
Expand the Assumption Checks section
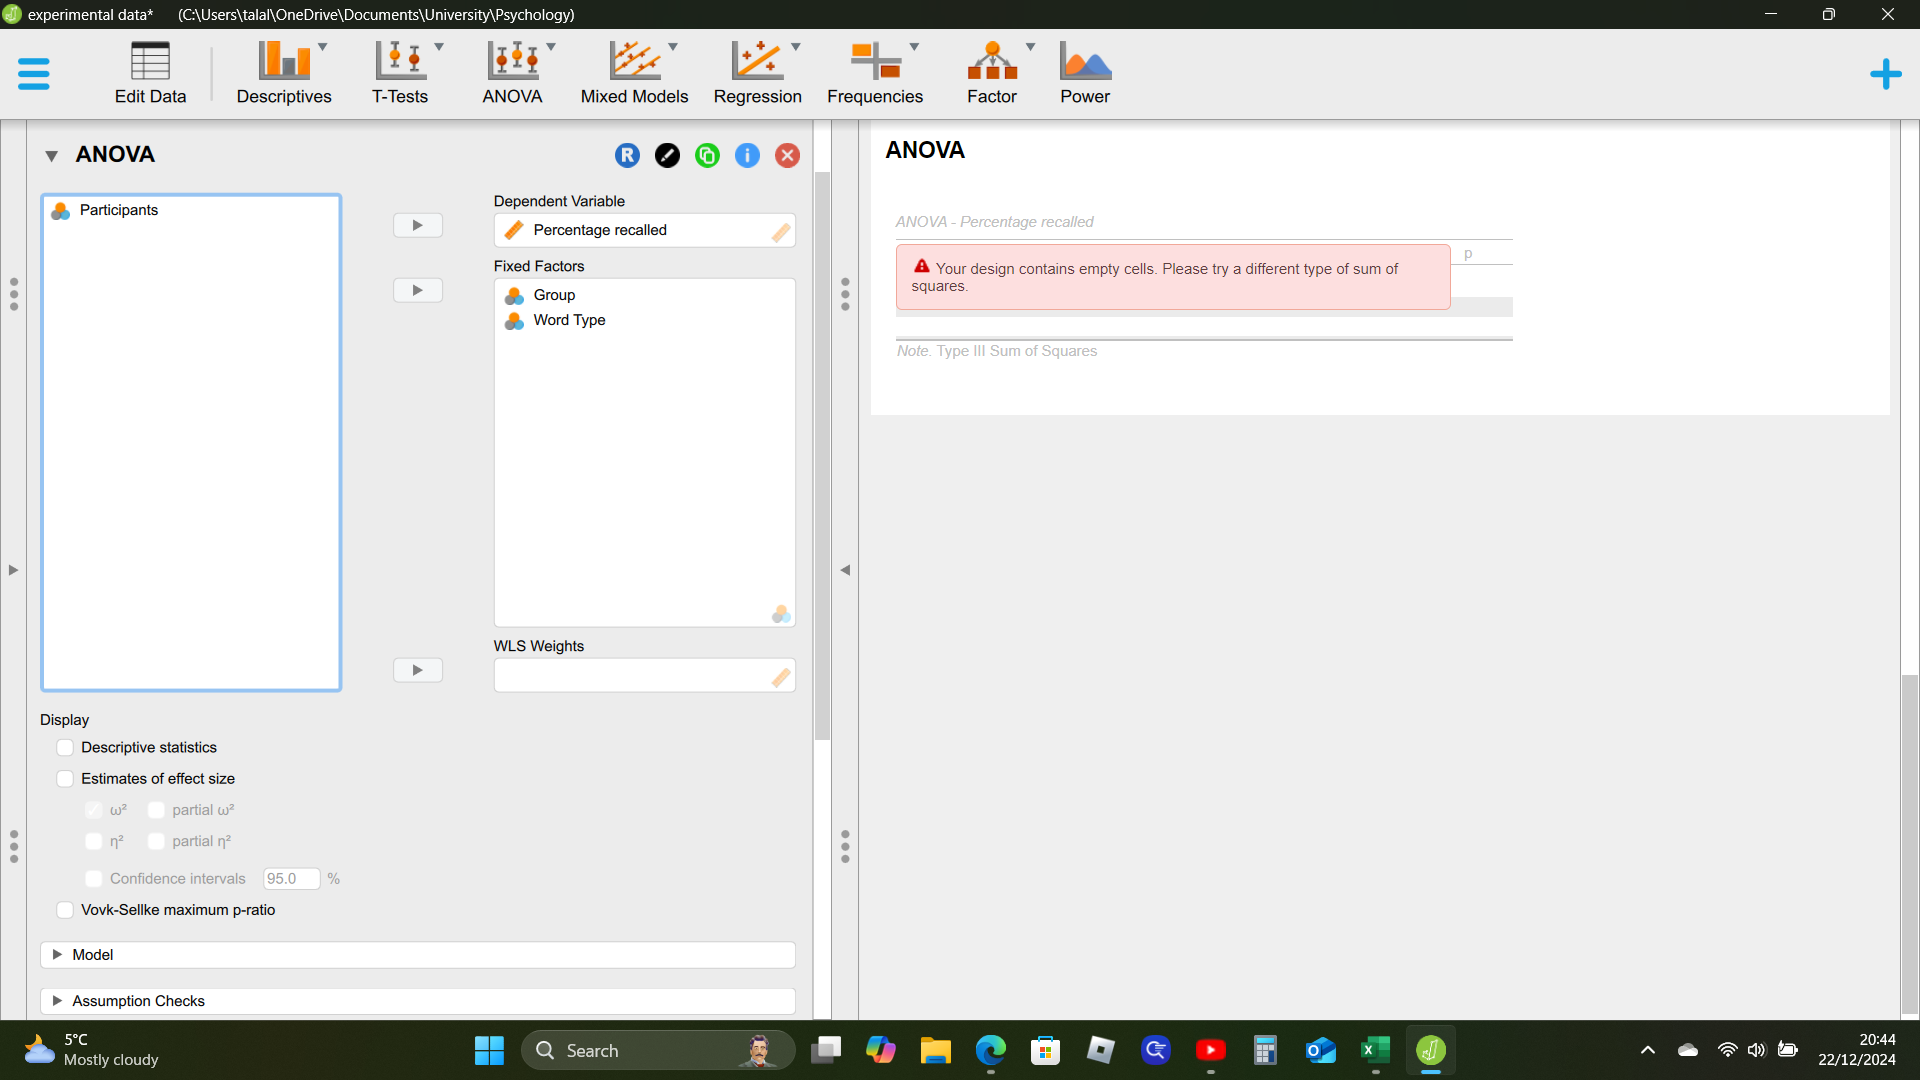click(x=418, y=1001)
